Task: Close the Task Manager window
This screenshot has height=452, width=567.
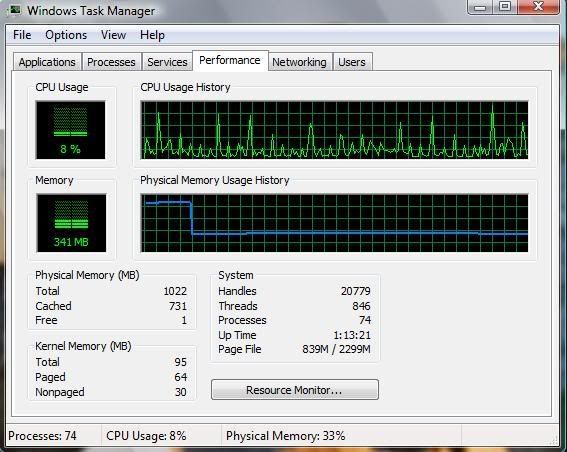Action: [538, 6]
